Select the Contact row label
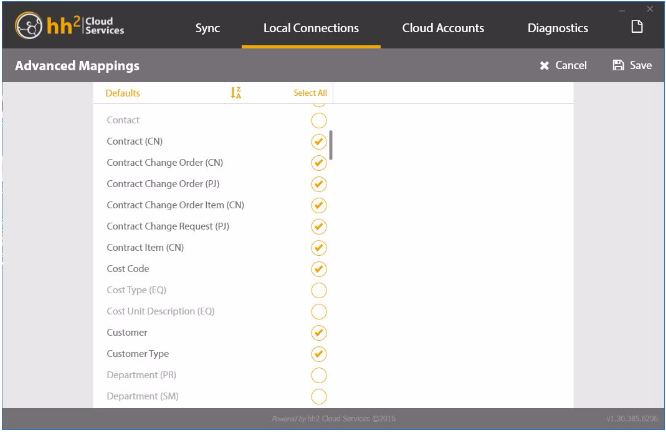Image resolution: width=666 pixels, height=432 pixels. 123,120
